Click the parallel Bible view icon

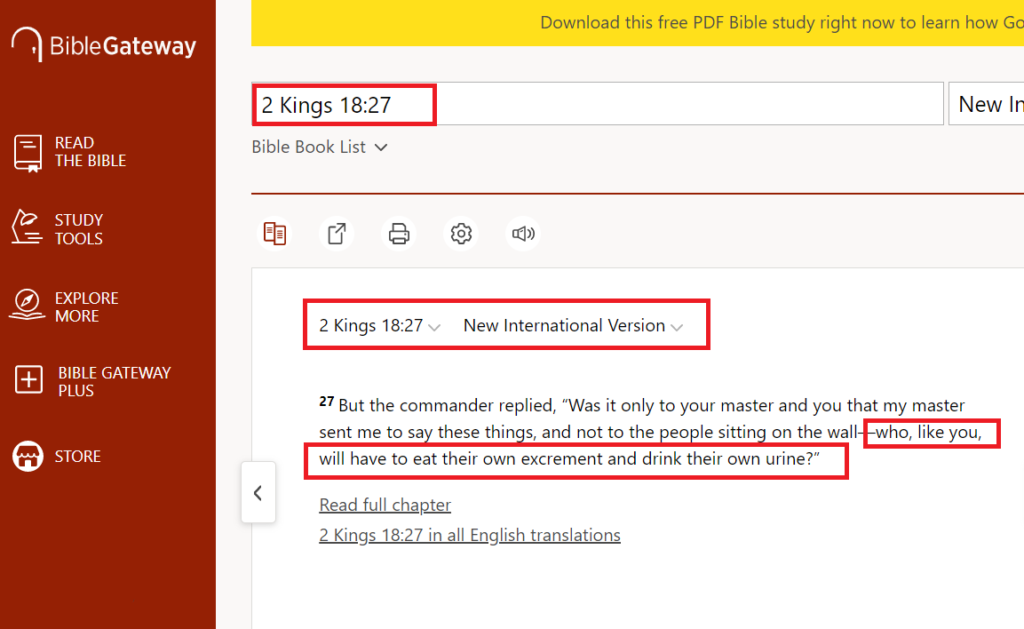275,233
